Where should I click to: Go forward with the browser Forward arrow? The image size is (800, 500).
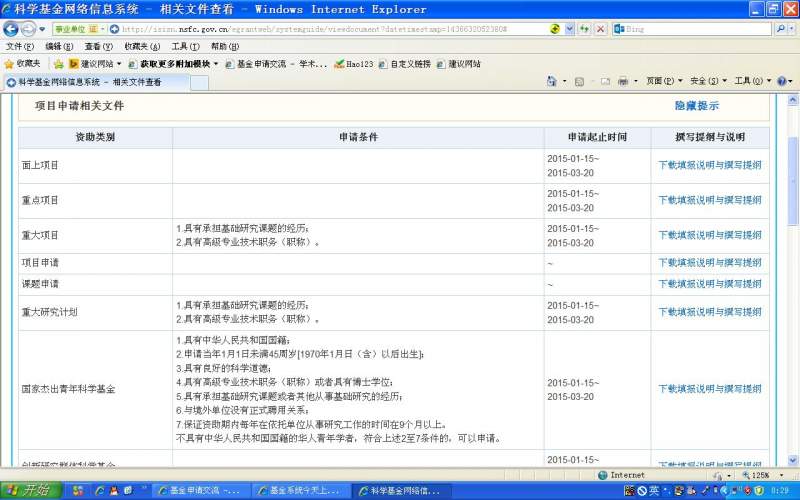[28, 29]
